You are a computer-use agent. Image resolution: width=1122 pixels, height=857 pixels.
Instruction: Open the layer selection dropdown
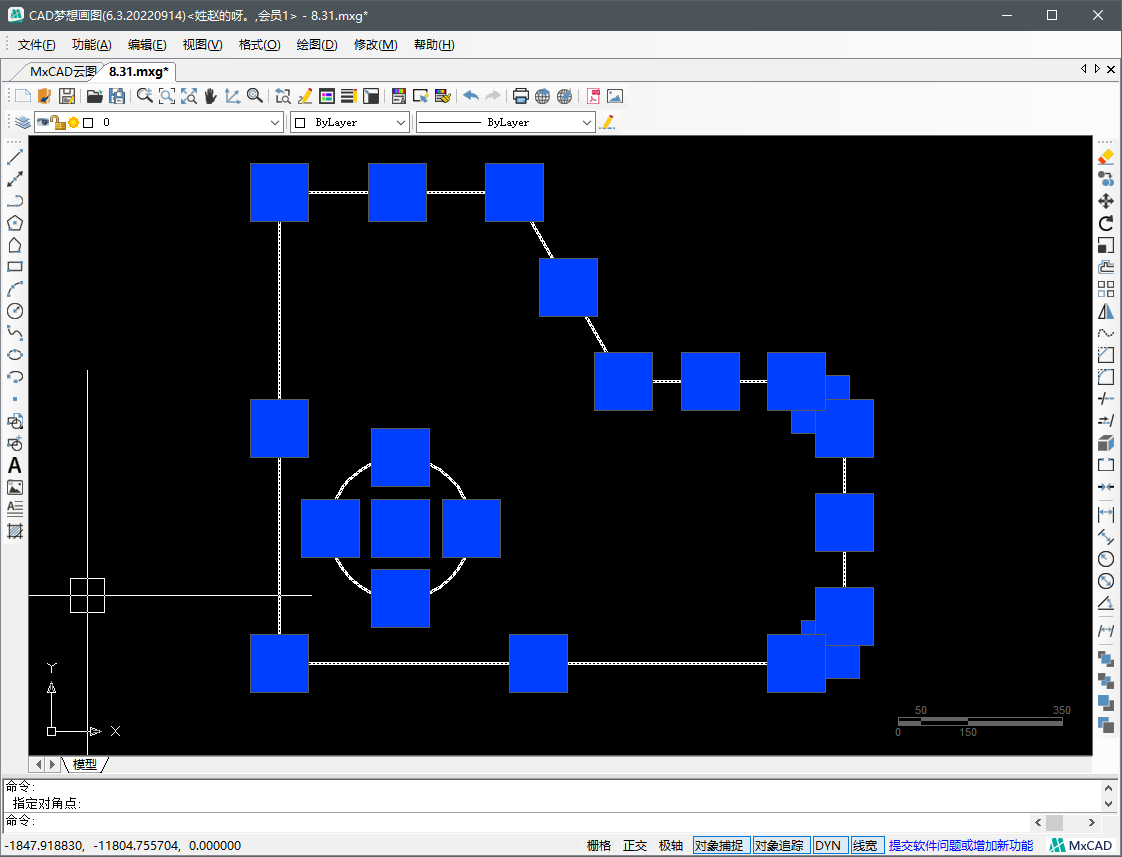(275, 122)
